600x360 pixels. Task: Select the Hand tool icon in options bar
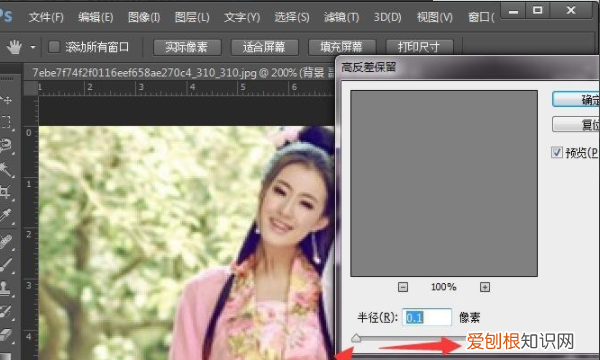(x=14, y=47)
